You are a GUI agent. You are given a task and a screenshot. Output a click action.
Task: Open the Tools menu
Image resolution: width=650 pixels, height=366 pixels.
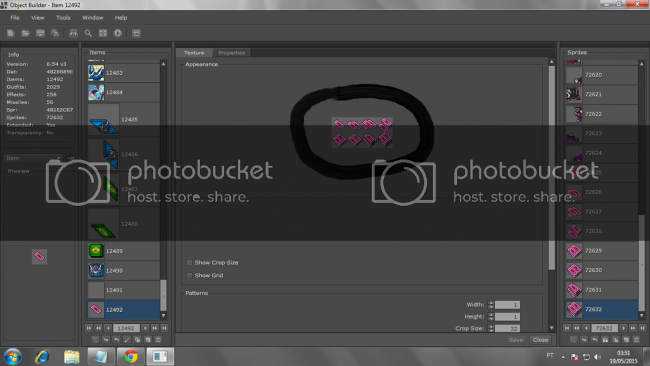[x=63, y=18]
